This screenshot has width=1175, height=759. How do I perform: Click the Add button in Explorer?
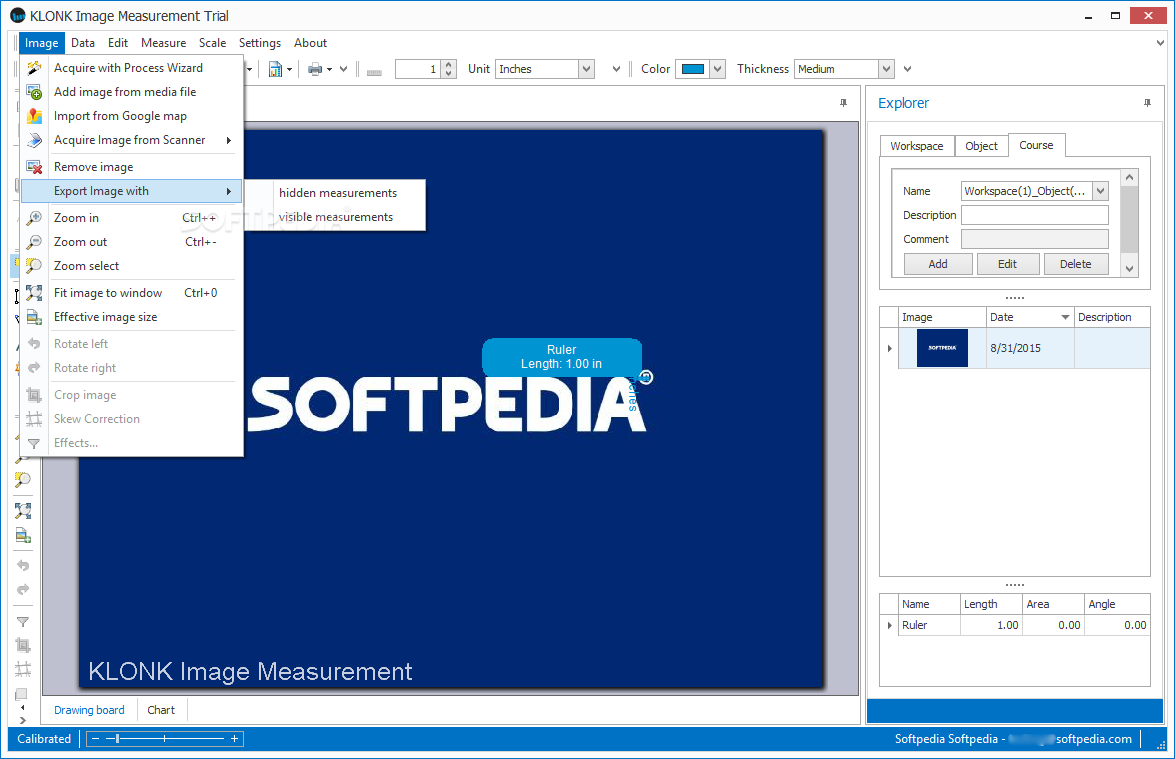tap(938, 264)
